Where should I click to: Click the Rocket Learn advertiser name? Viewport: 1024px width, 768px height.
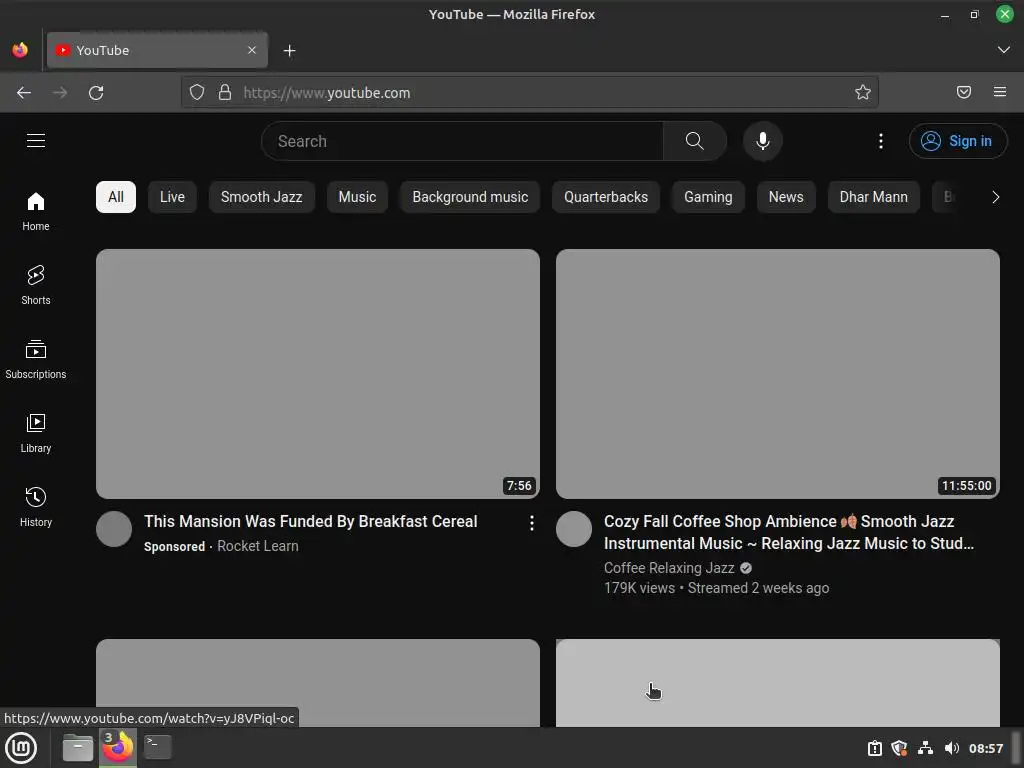257,546
